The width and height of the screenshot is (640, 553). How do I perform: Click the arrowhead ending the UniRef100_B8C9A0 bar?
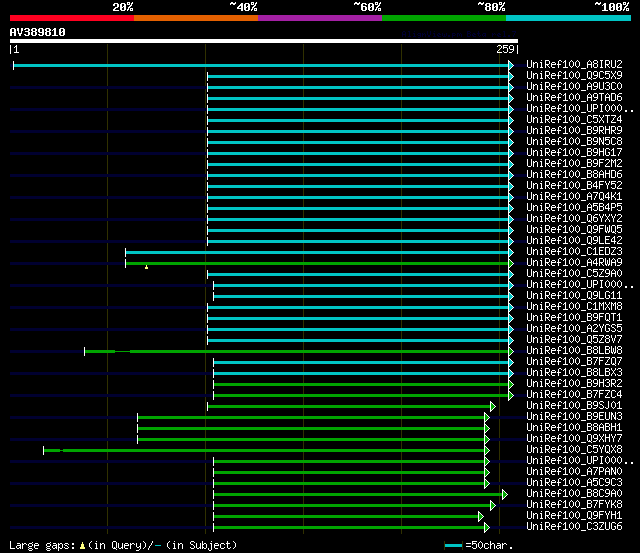pyautogui.click(x=505, y=495)
